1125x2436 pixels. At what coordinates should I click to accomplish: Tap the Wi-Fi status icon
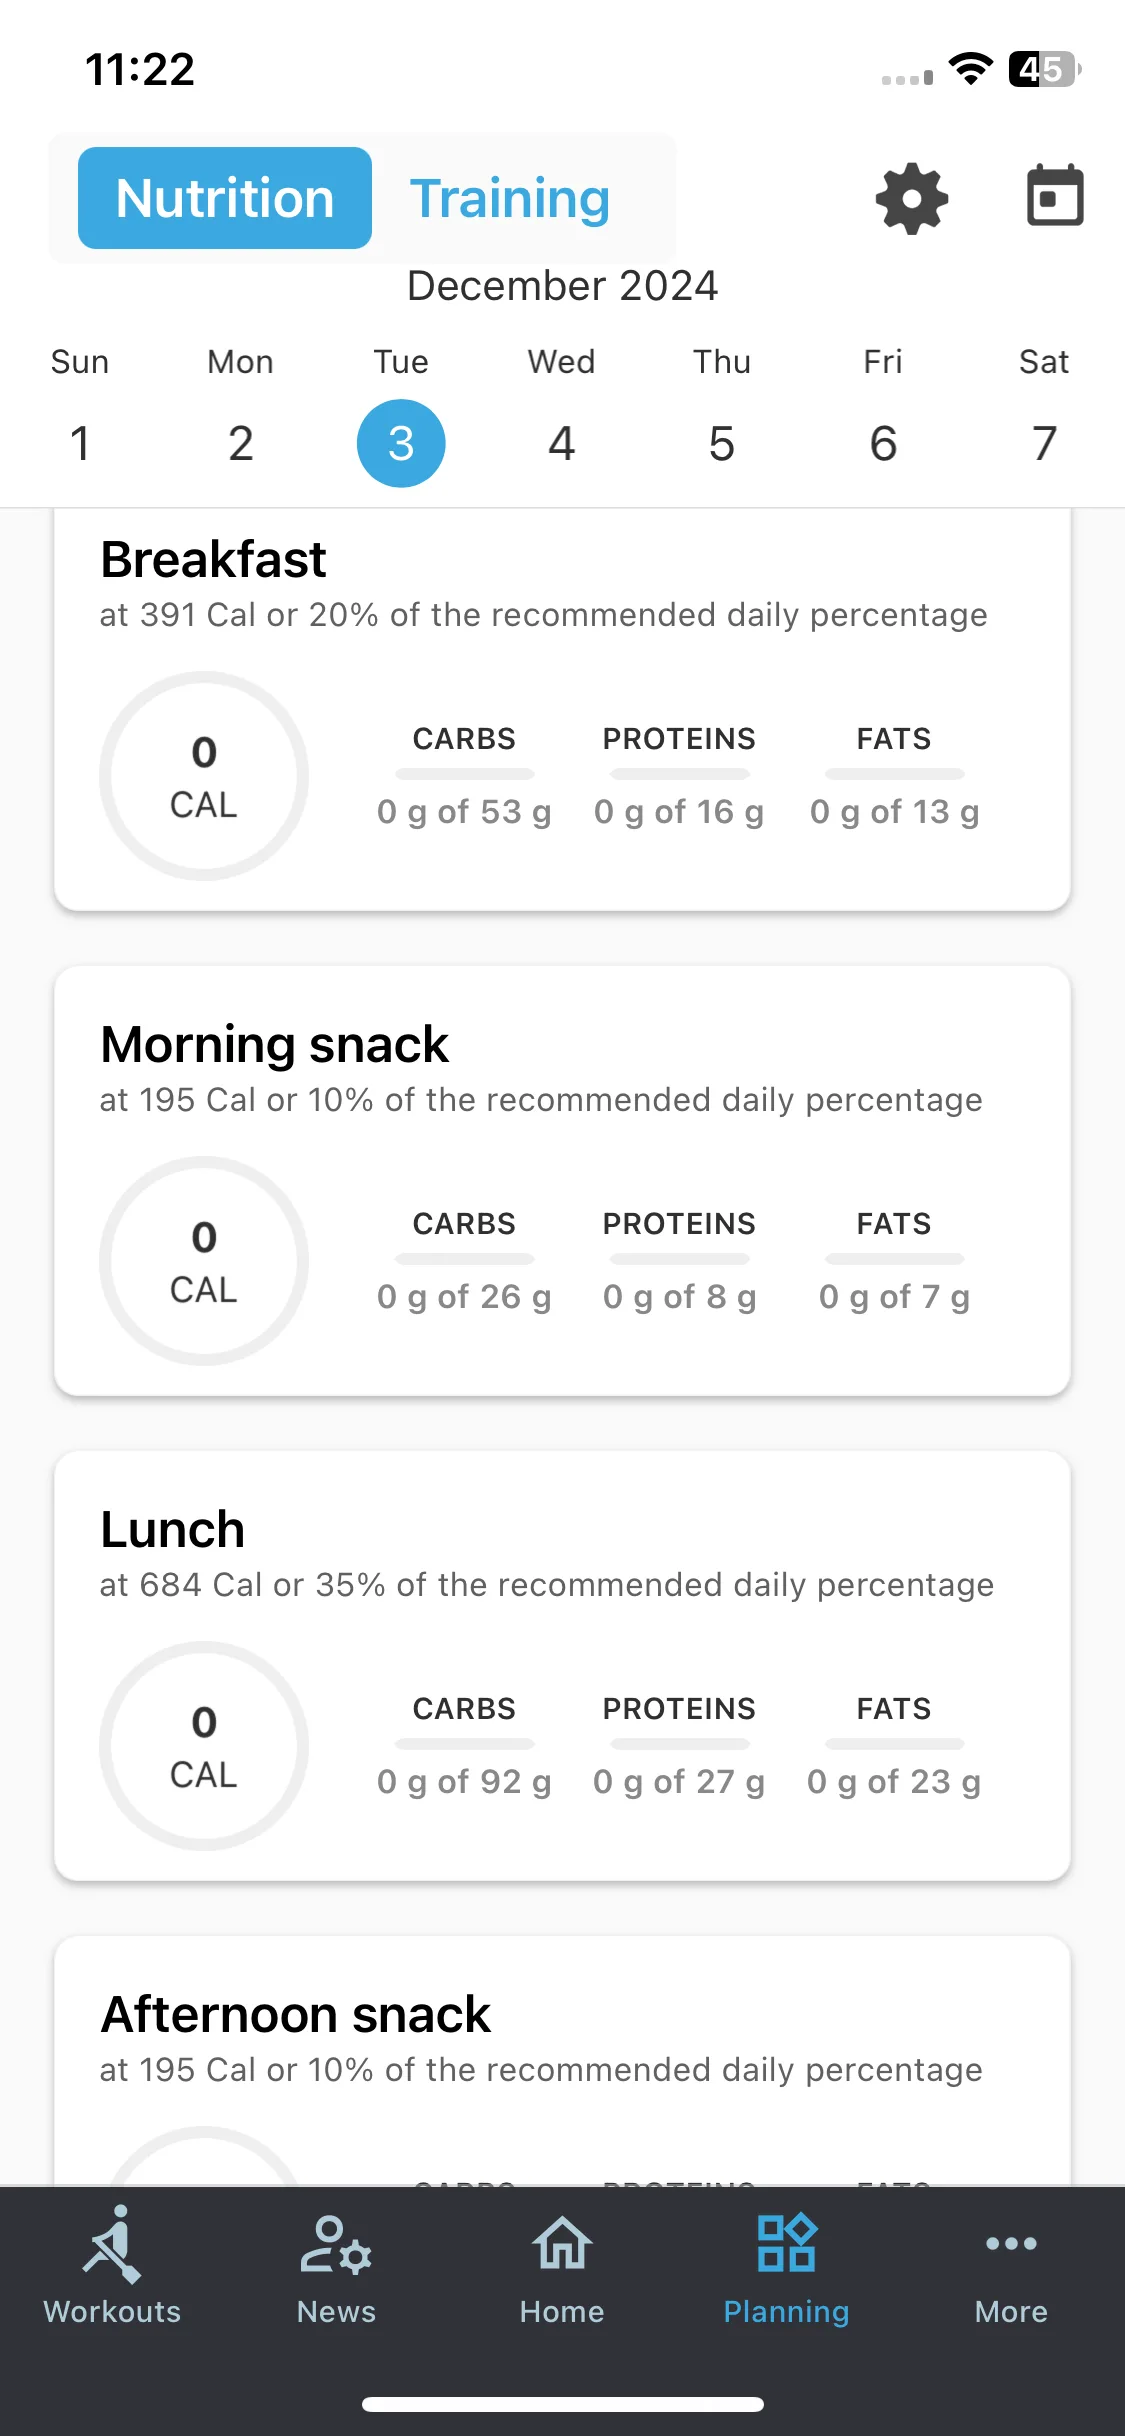pyautogui.click(x=970, y=69)
